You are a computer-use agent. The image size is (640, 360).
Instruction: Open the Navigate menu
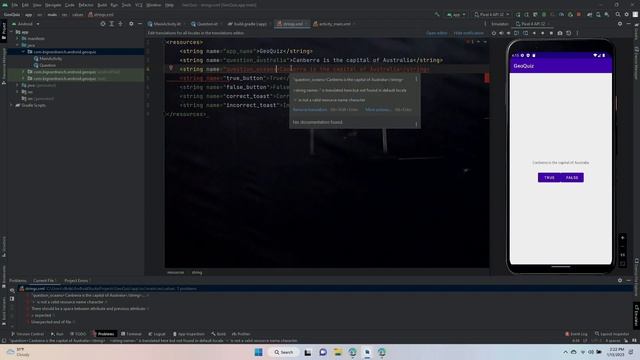coord(53,5)
